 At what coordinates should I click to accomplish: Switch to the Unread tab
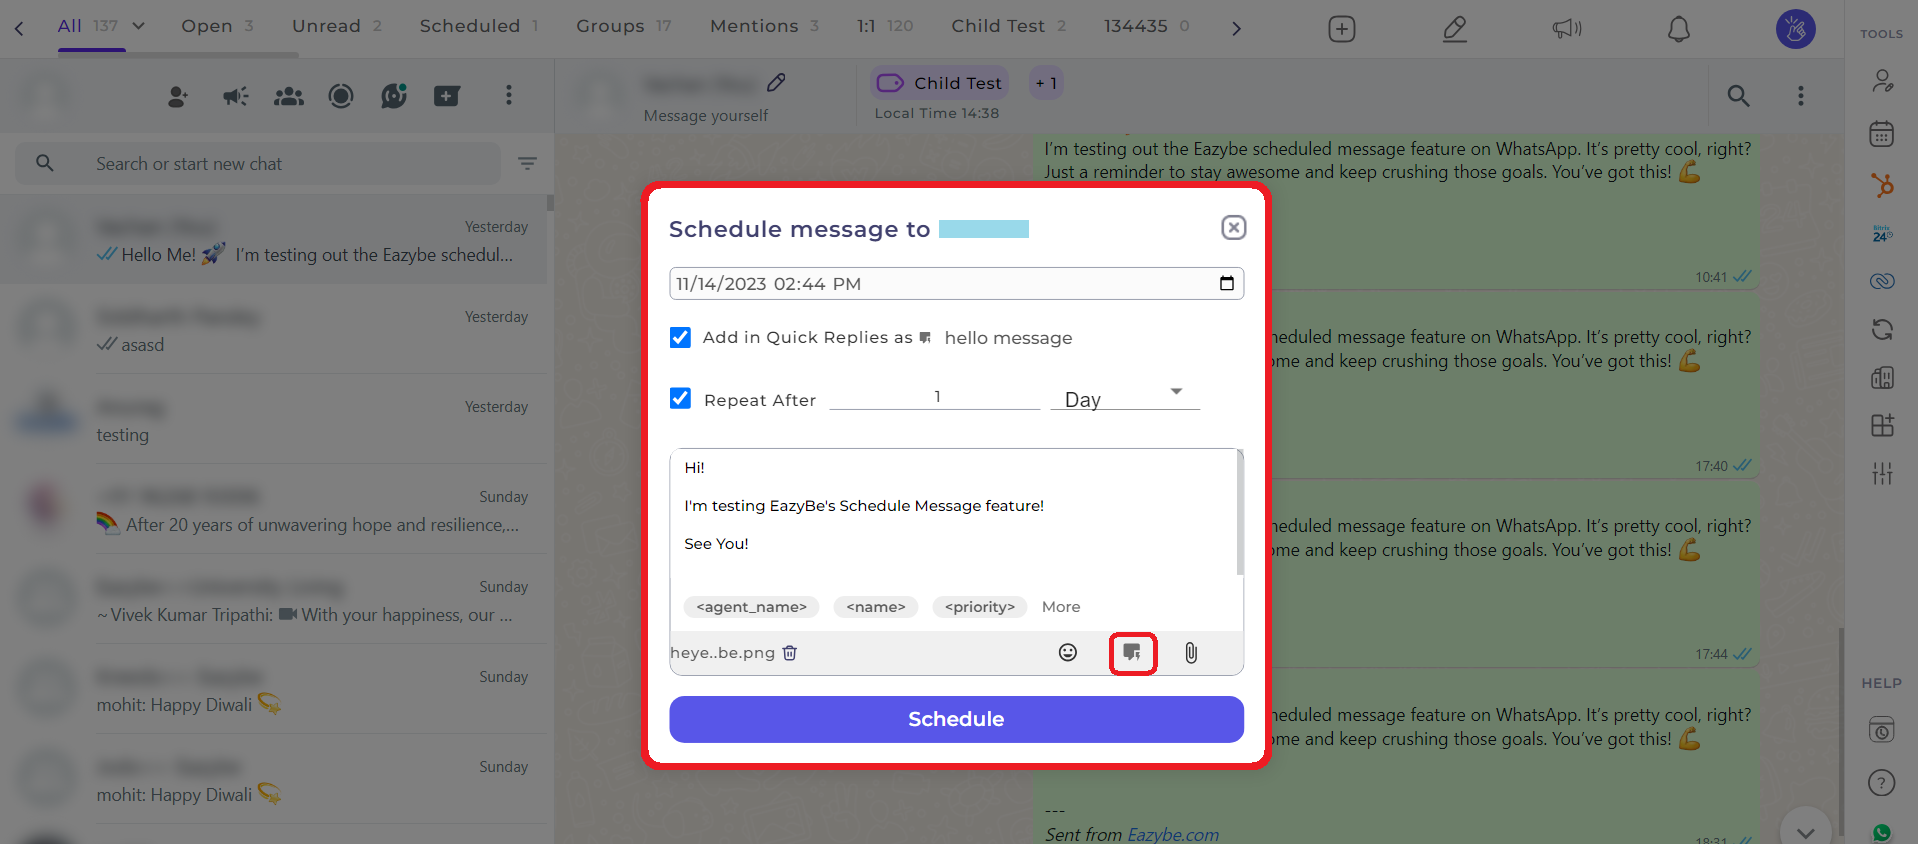(x=337, y=26)
